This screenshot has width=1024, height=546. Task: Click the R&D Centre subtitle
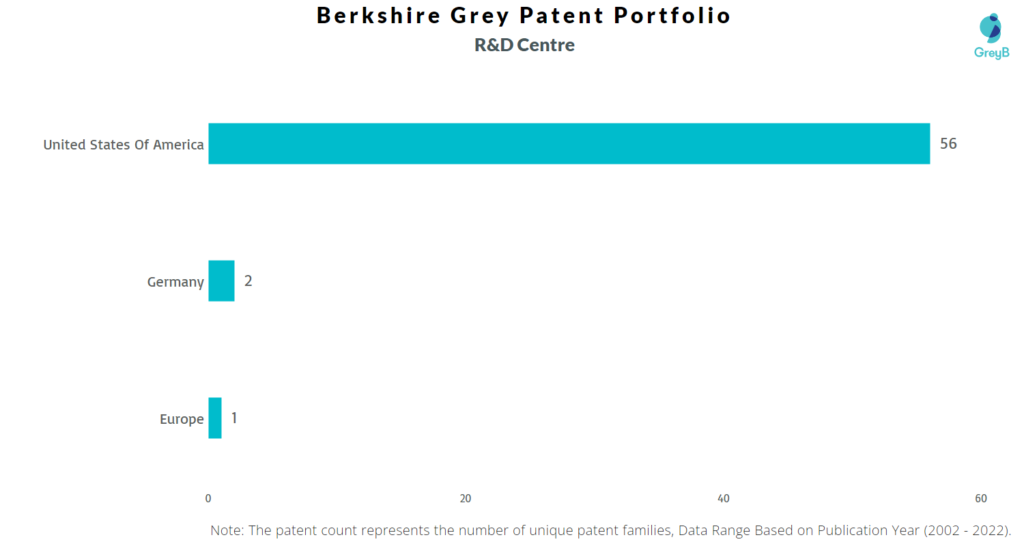524,45
